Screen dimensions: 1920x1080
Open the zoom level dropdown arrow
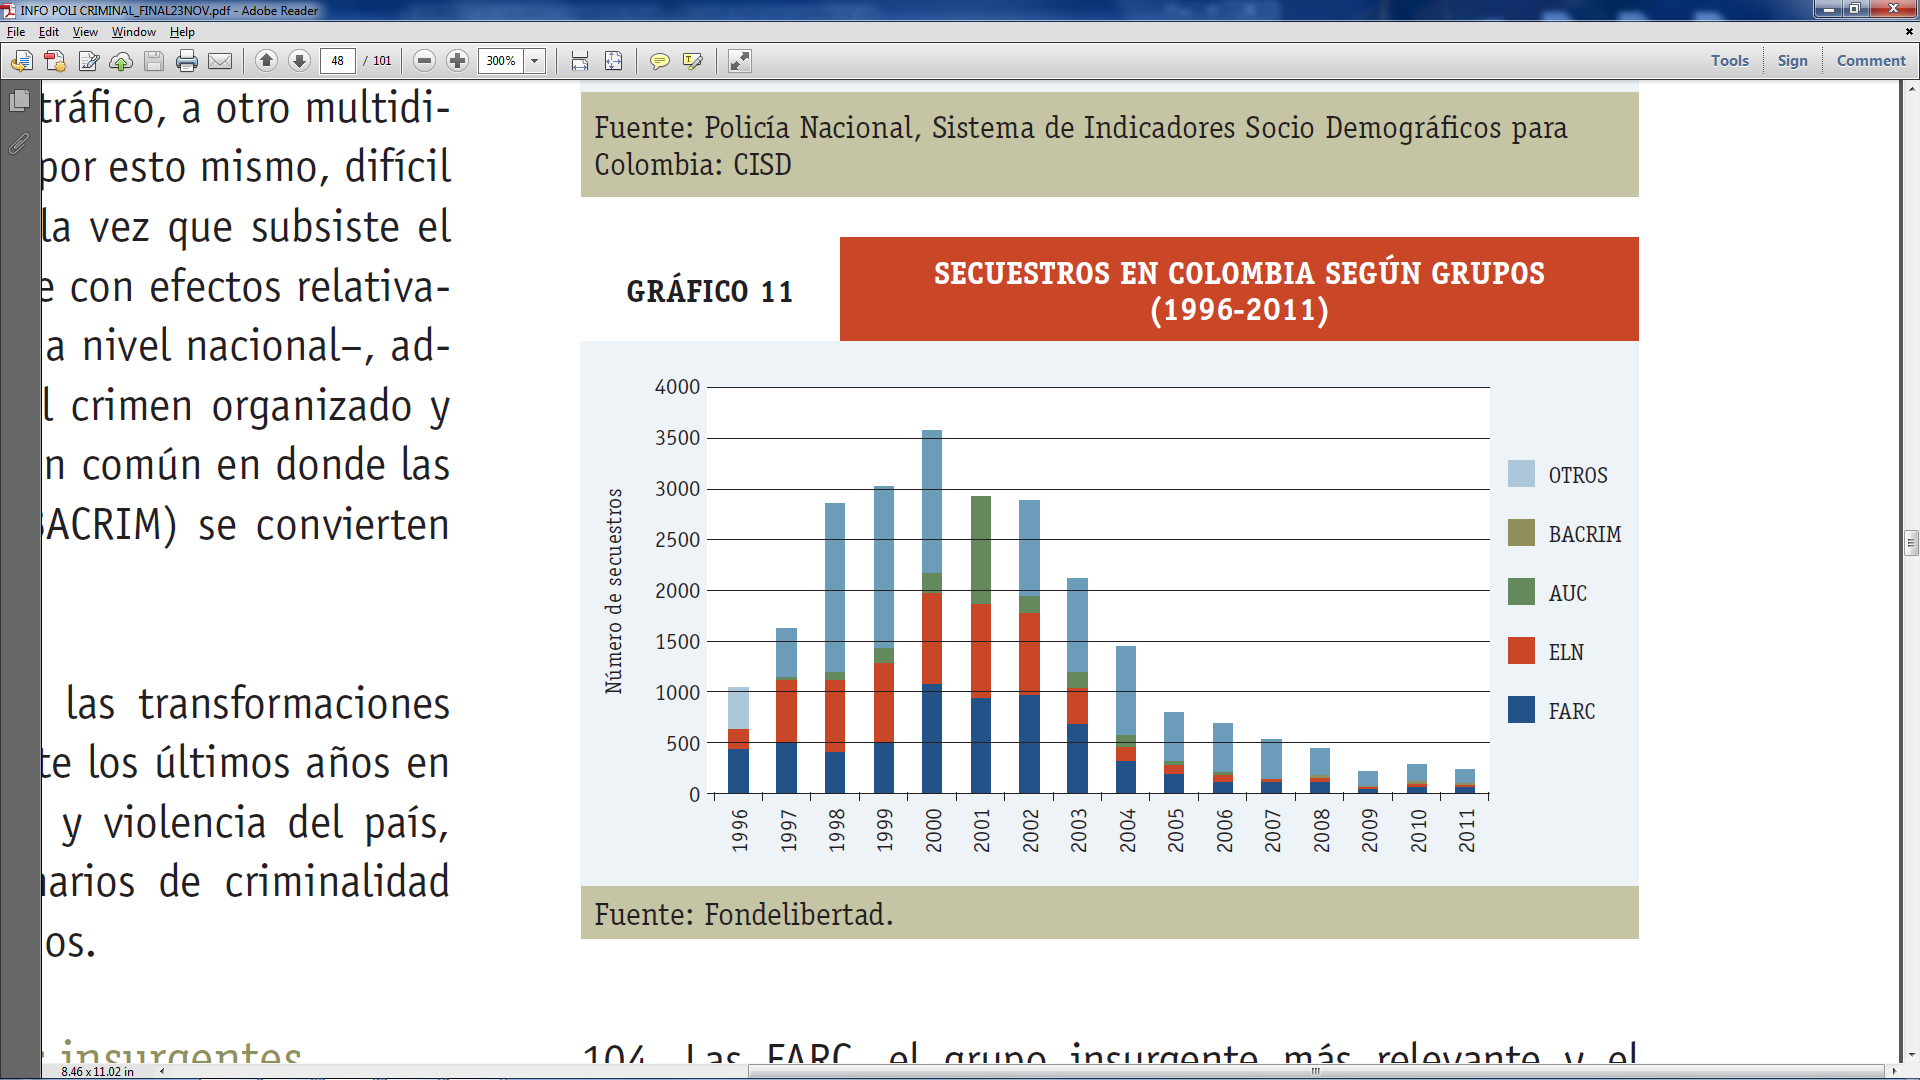tap(535, 61)
